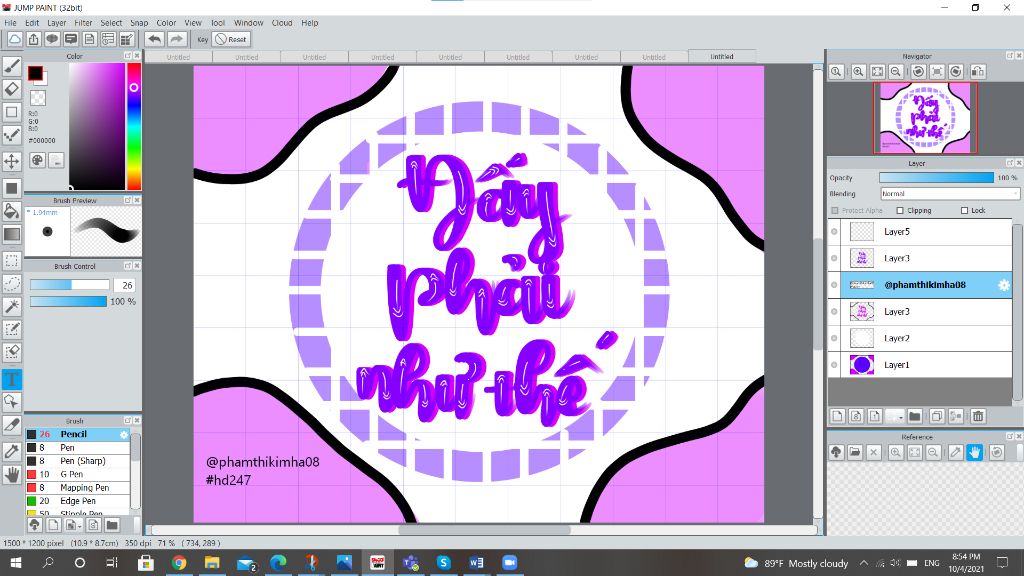1024x576 pixels.
Task: Click the open-folder icon in the Reference panel
Action: coord(855,452)
